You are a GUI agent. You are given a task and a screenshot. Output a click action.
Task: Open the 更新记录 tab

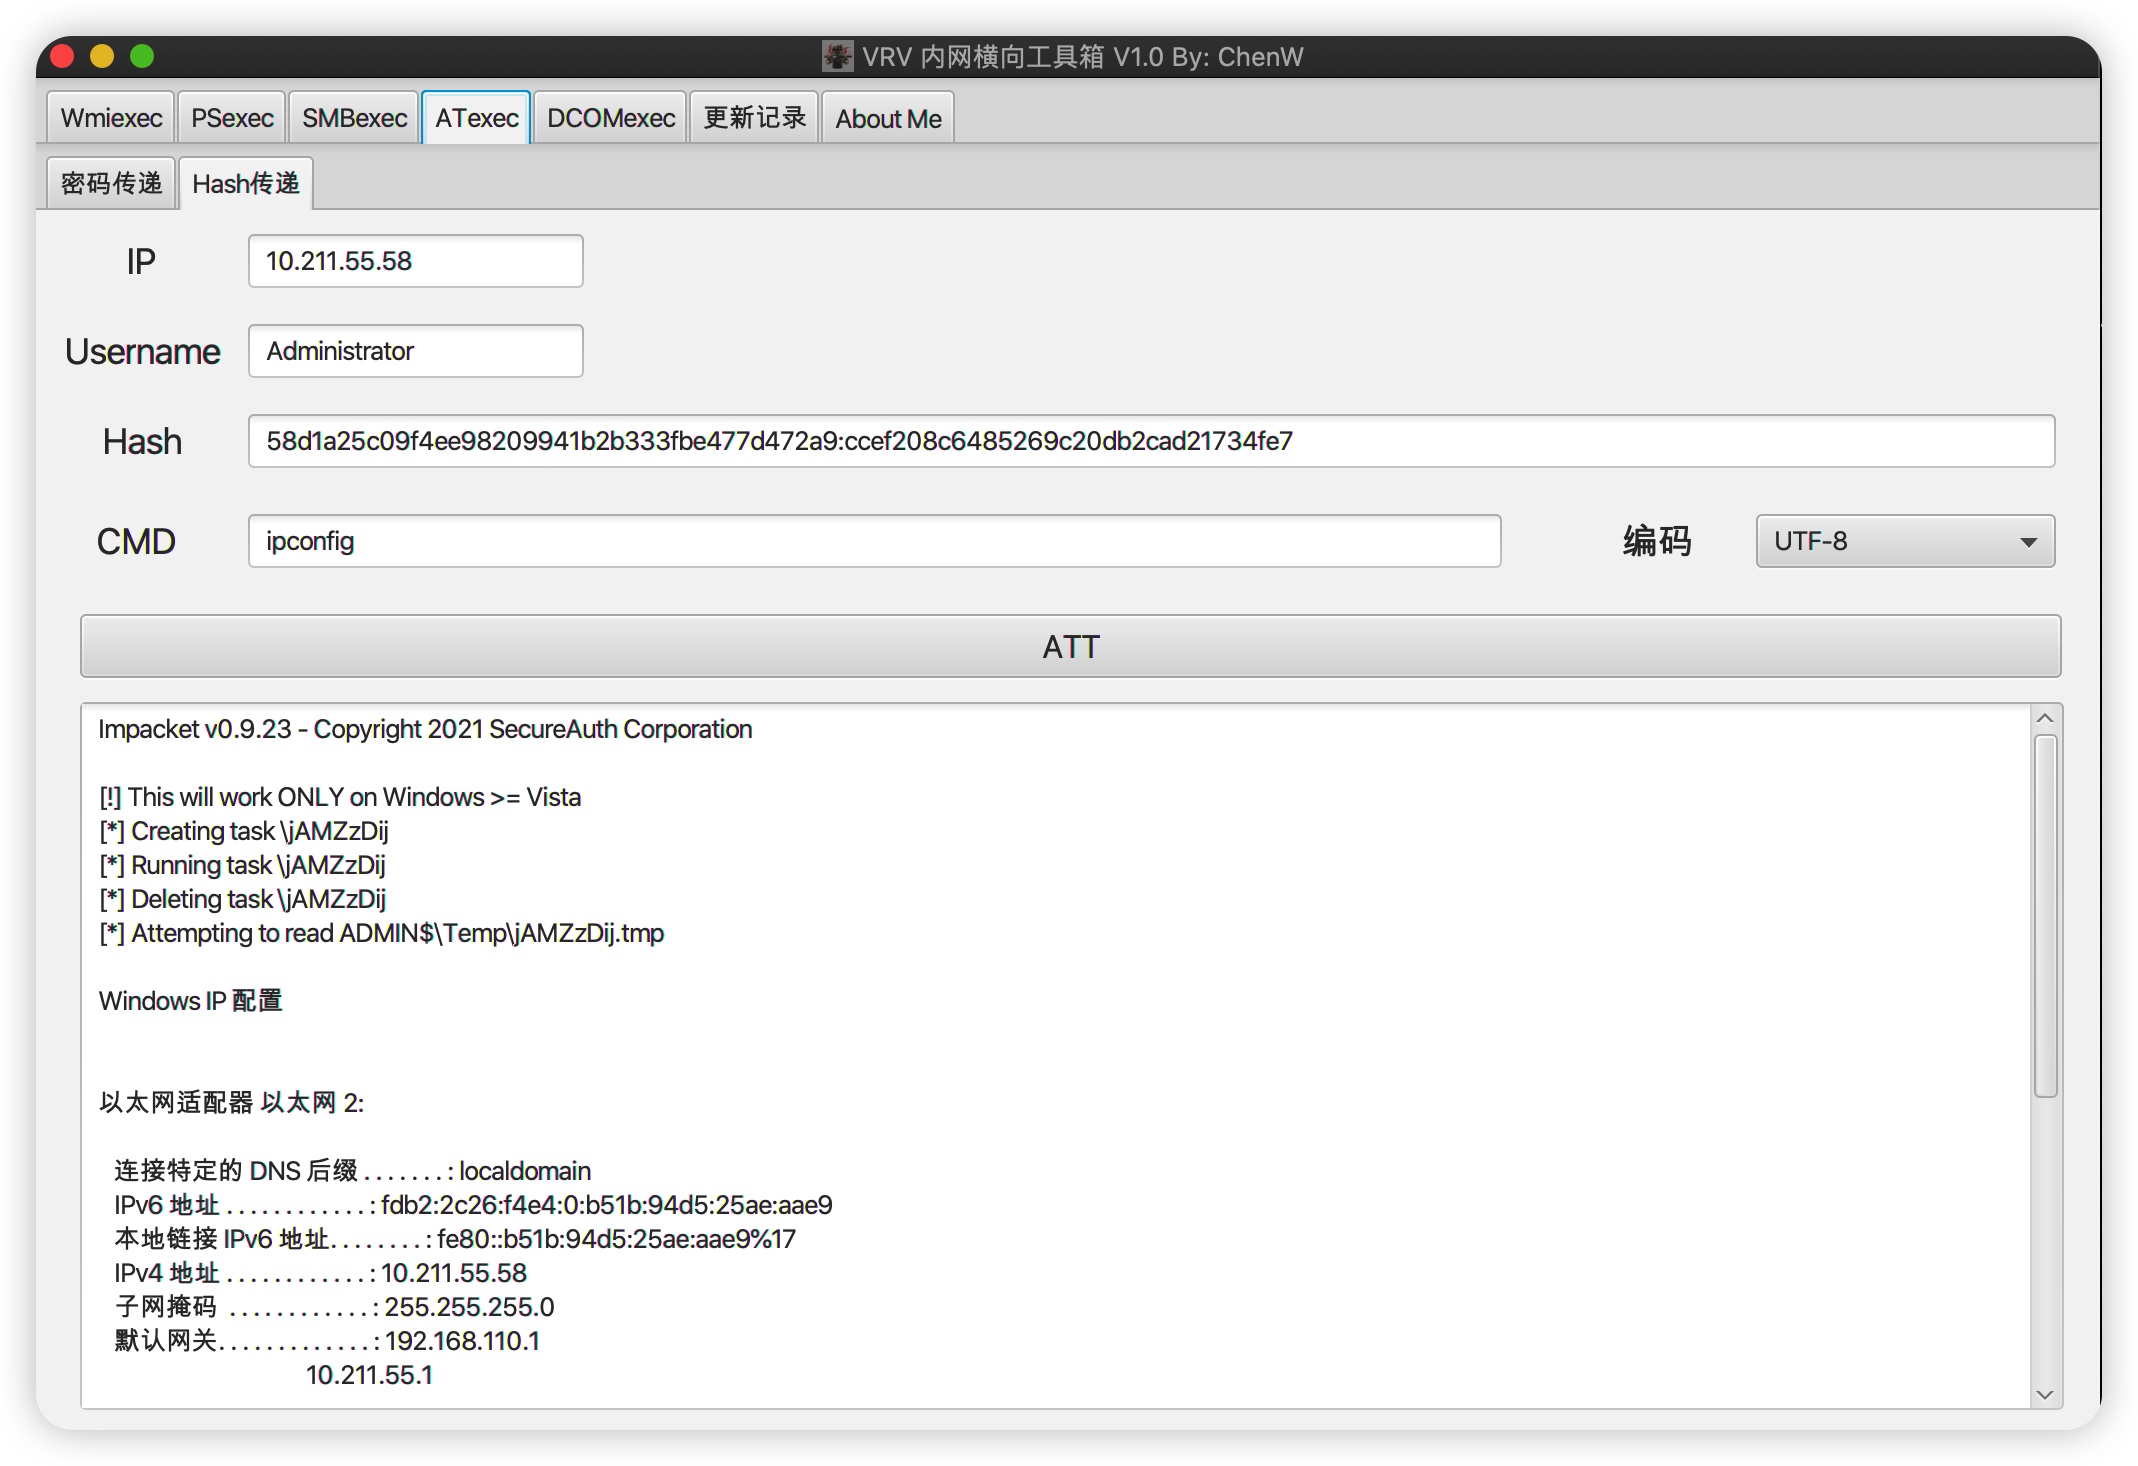(754, 118)
